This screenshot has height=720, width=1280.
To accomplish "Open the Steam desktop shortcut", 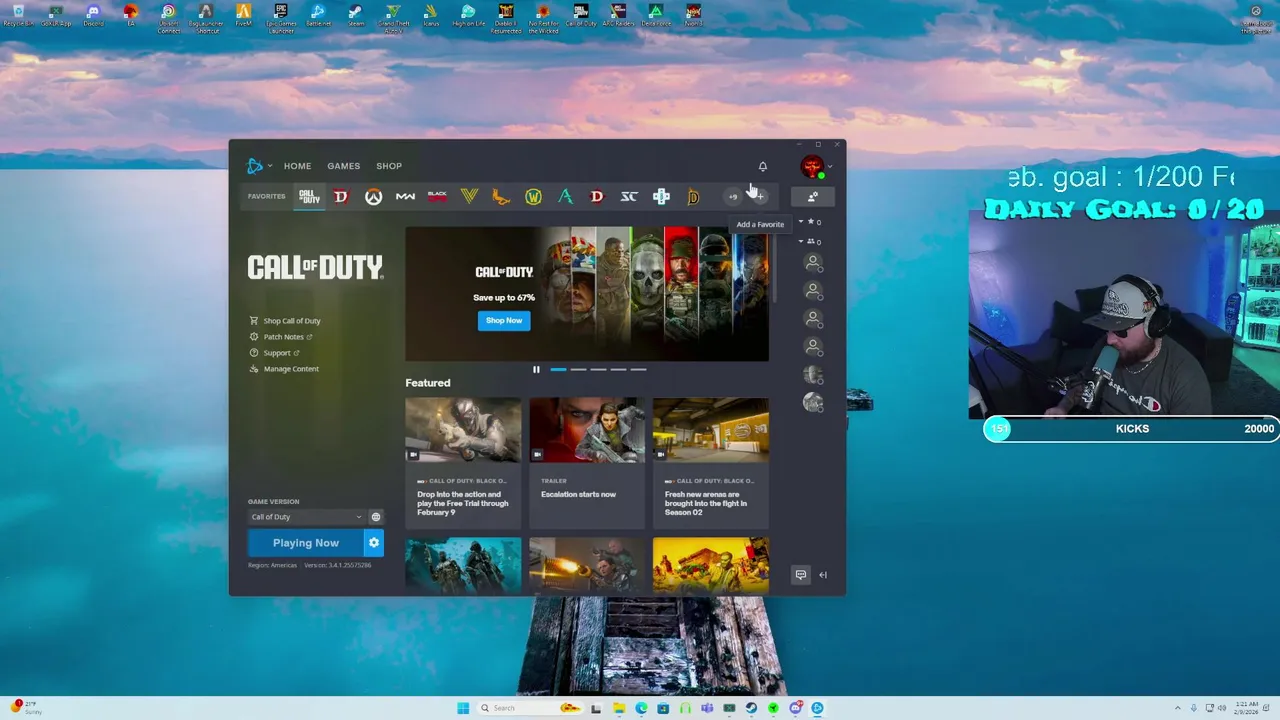I will (355, 16).
